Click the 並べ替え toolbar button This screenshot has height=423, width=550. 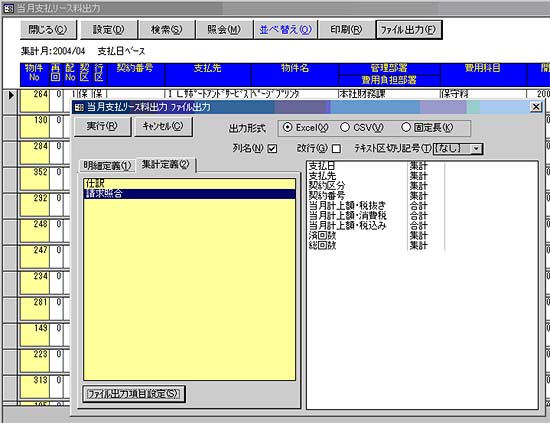click(x=285, y=30)
